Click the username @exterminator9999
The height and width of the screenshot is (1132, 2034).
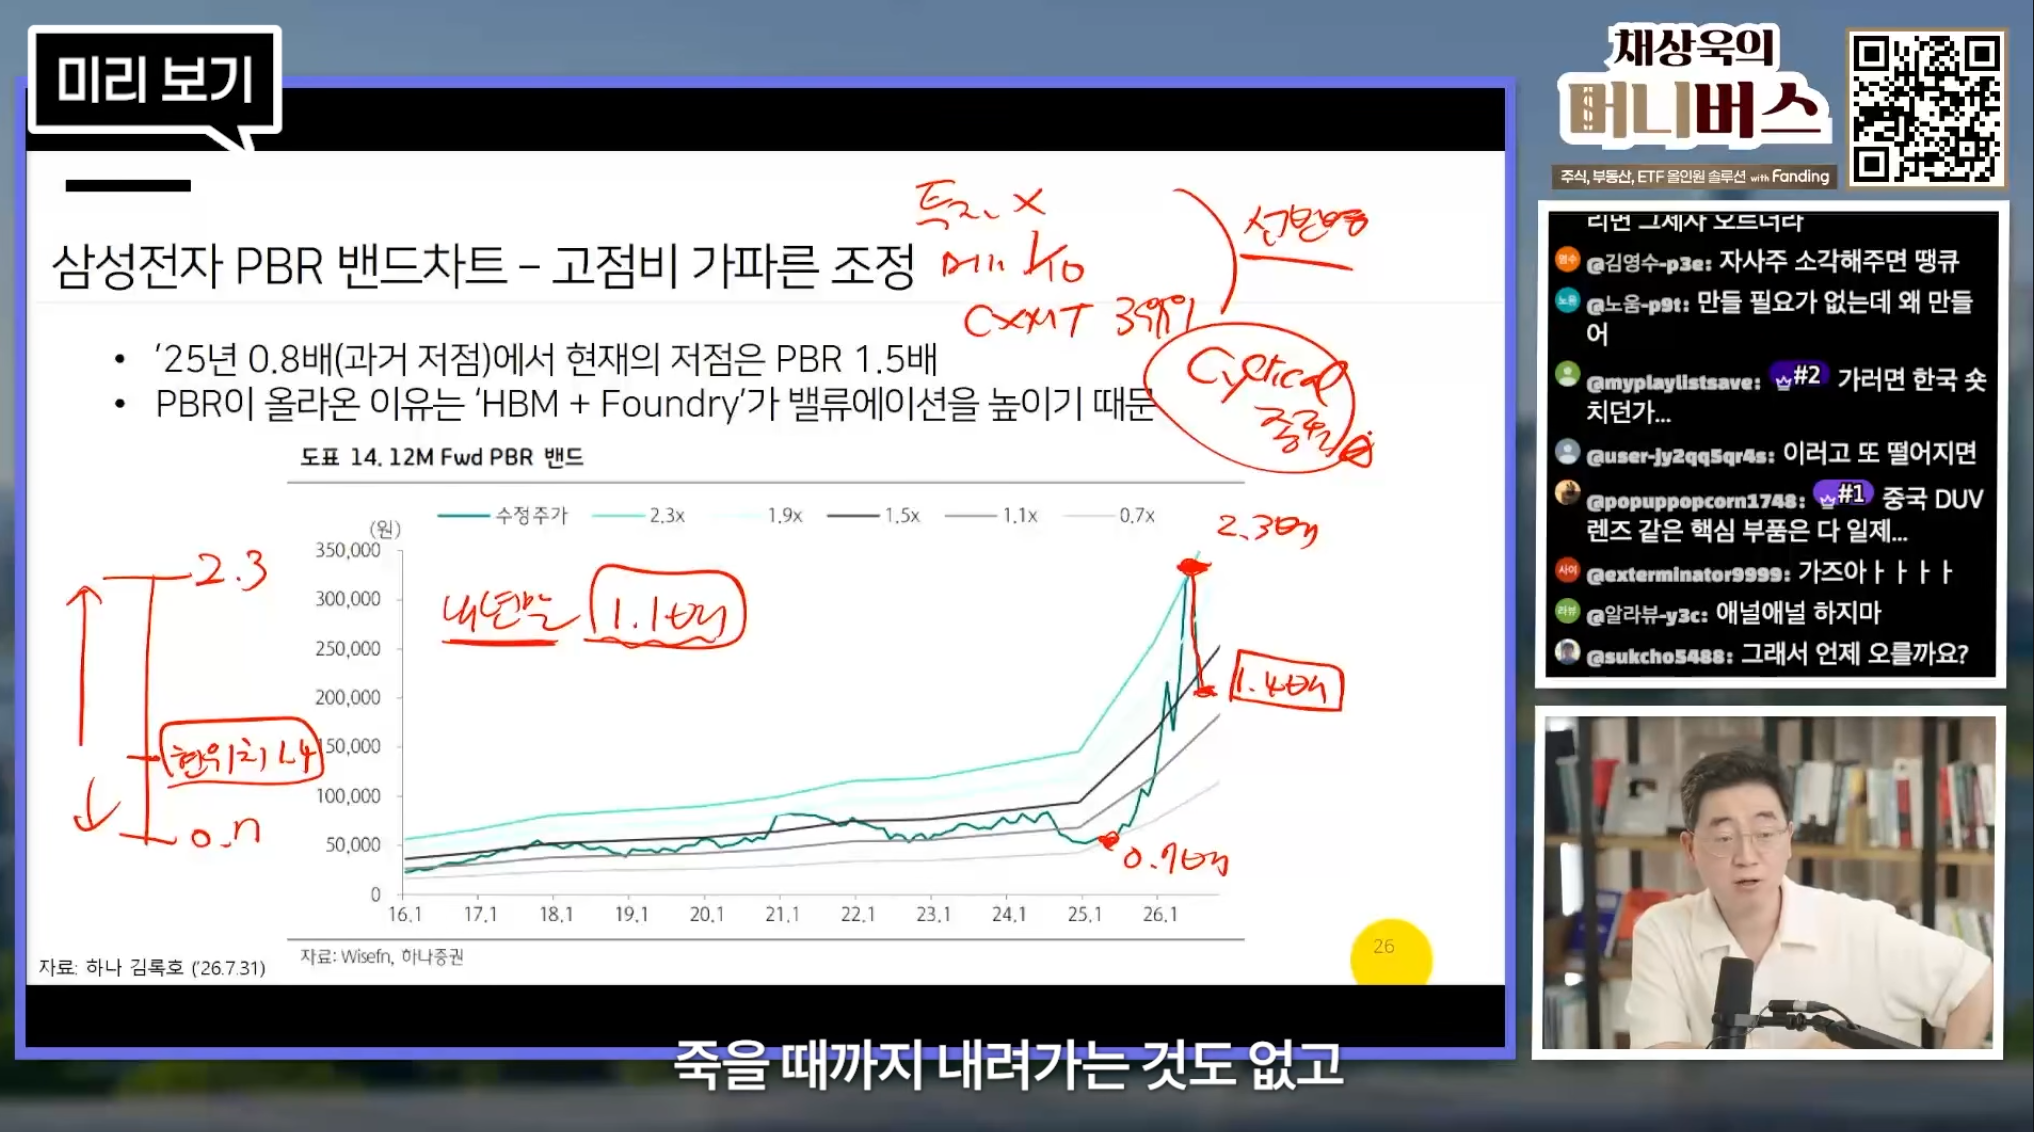point(1687,574)
